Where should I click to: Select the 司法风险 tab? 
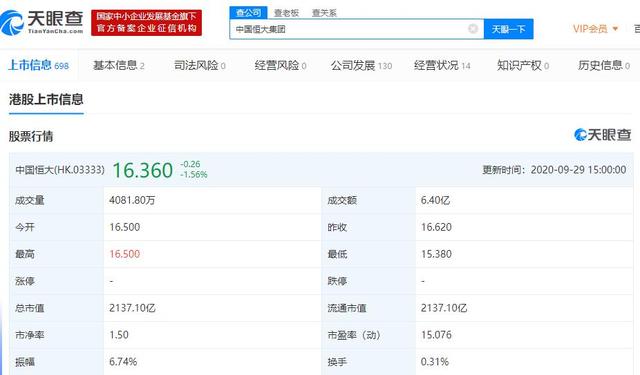200,65
